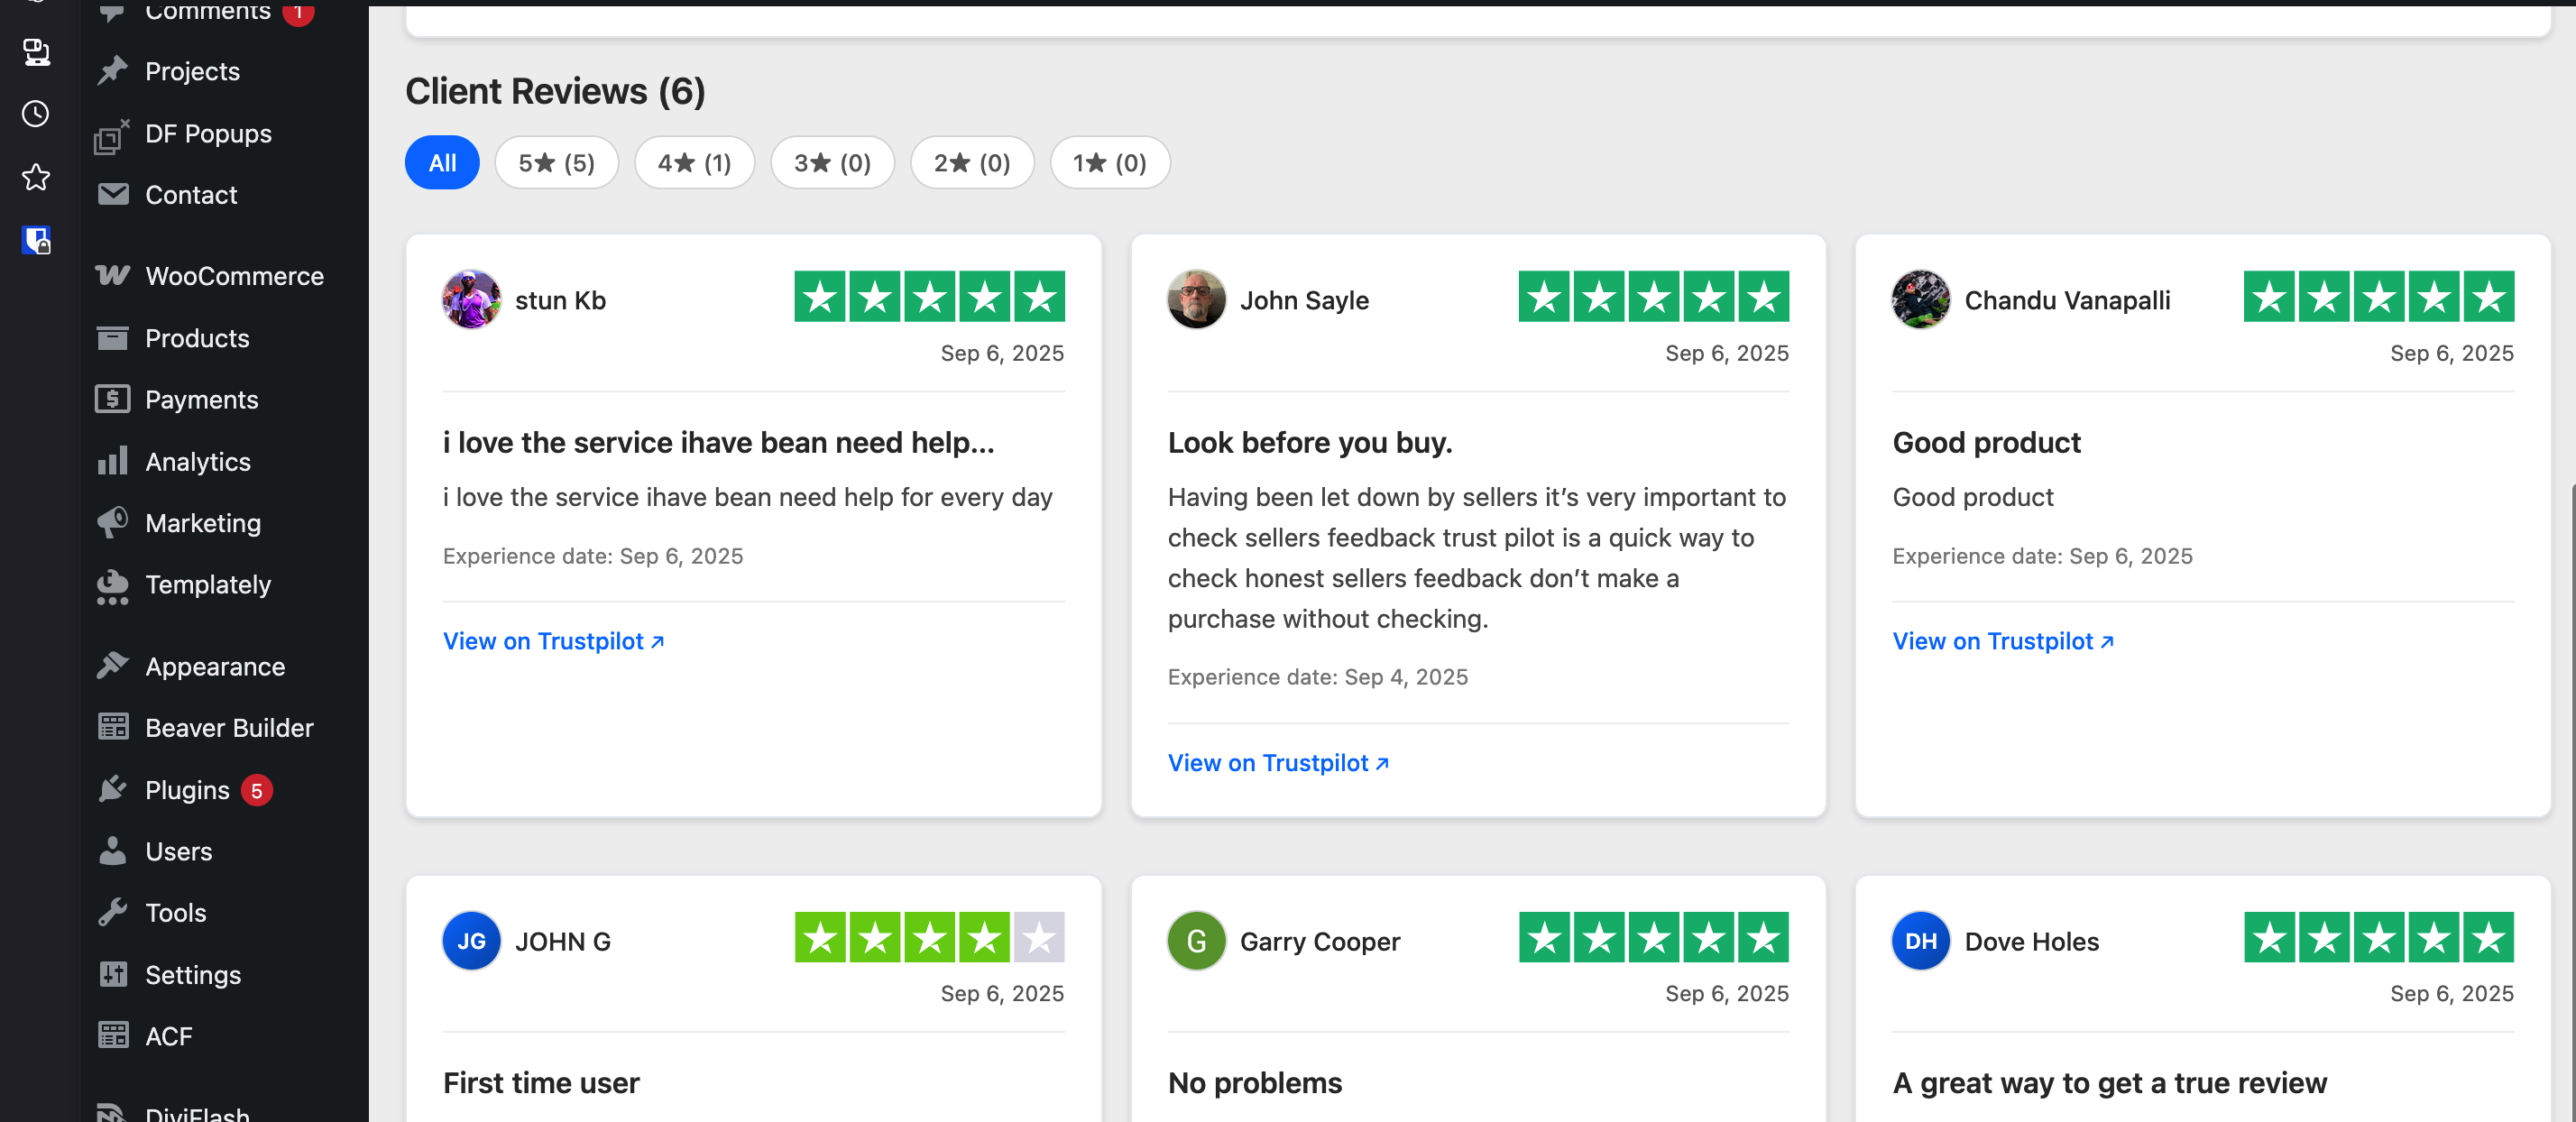The image size is (2576, 1122).
Task: Open the Beaver Builder menu item
Action: pyautogui.click(x=228, y=727)
